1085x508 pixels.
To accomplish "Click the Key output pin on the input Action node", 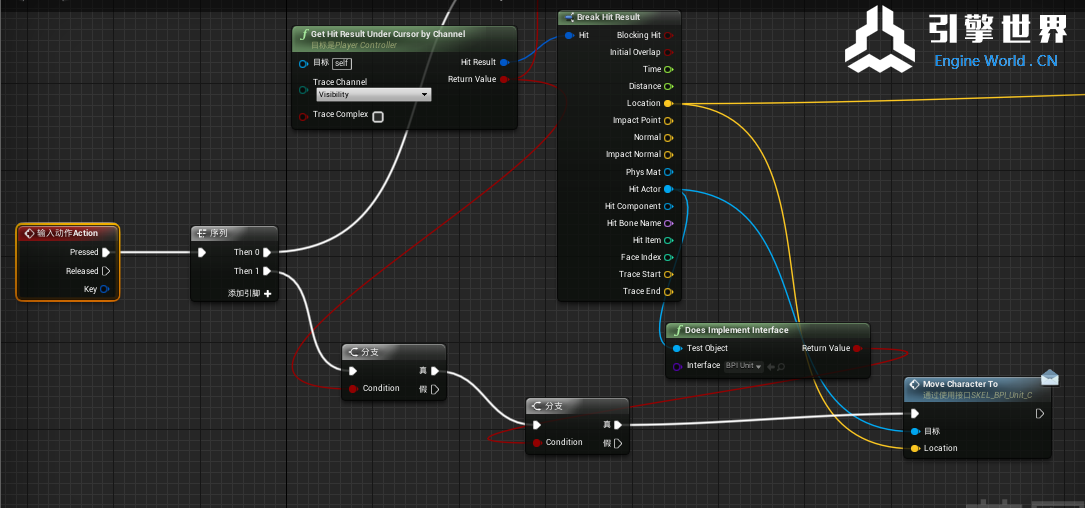I will point(105,289).
